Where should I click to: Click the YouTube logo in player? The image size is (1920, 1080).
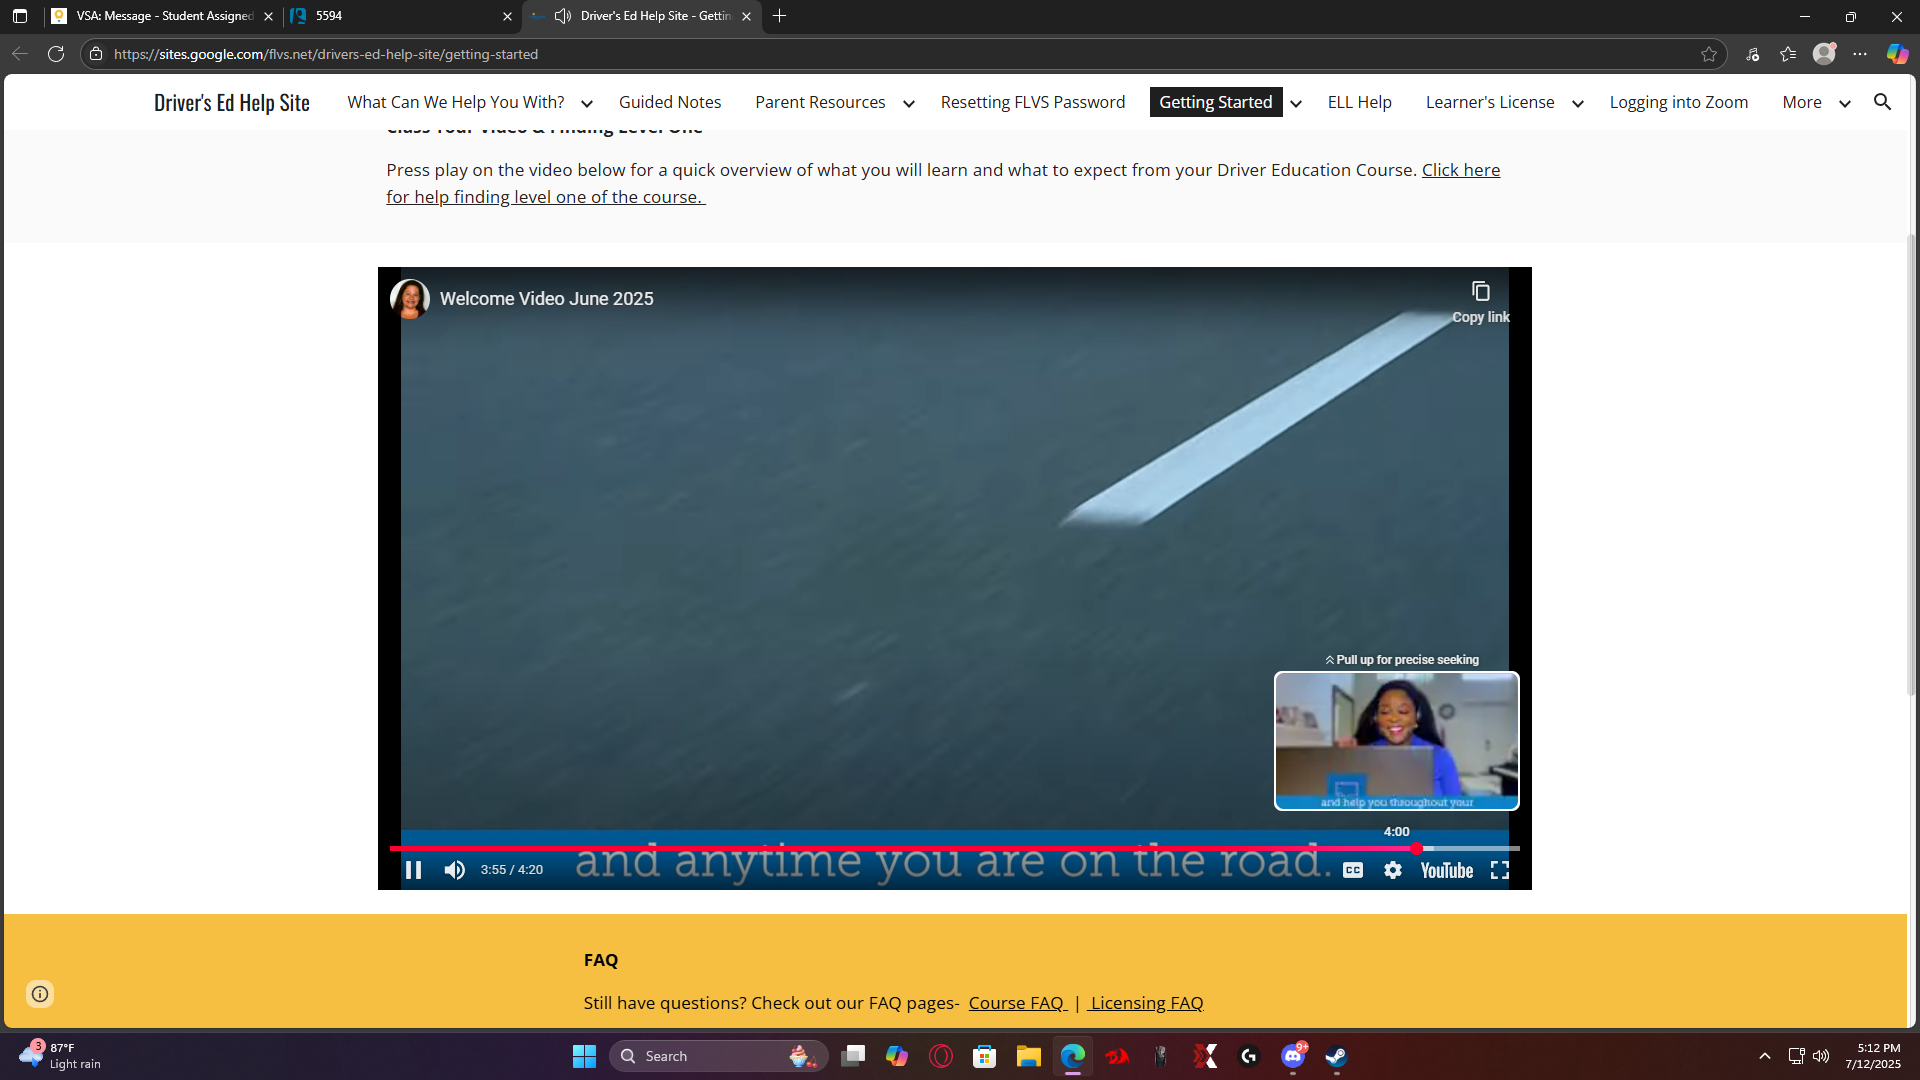[x=1446, y=870]
